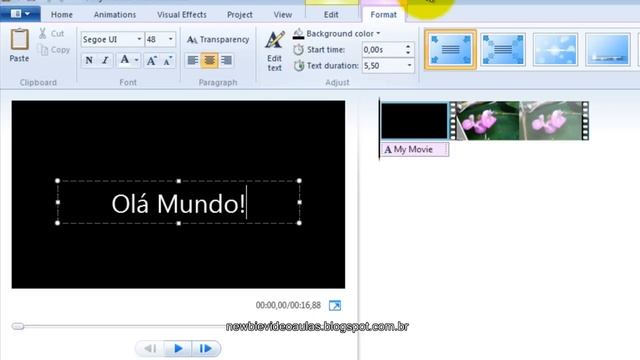Adjust text Transparency
This screenshot has width=640, height=360.
point(218,40)
